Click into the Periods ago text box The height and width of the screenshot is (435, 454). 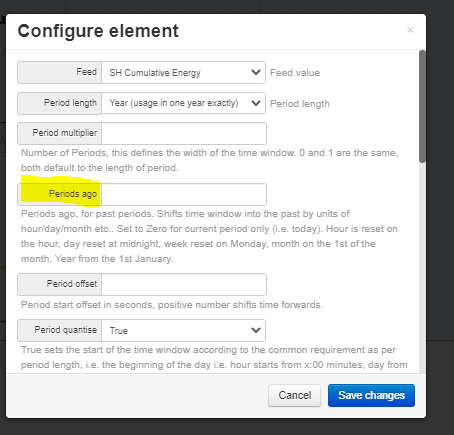184,194
